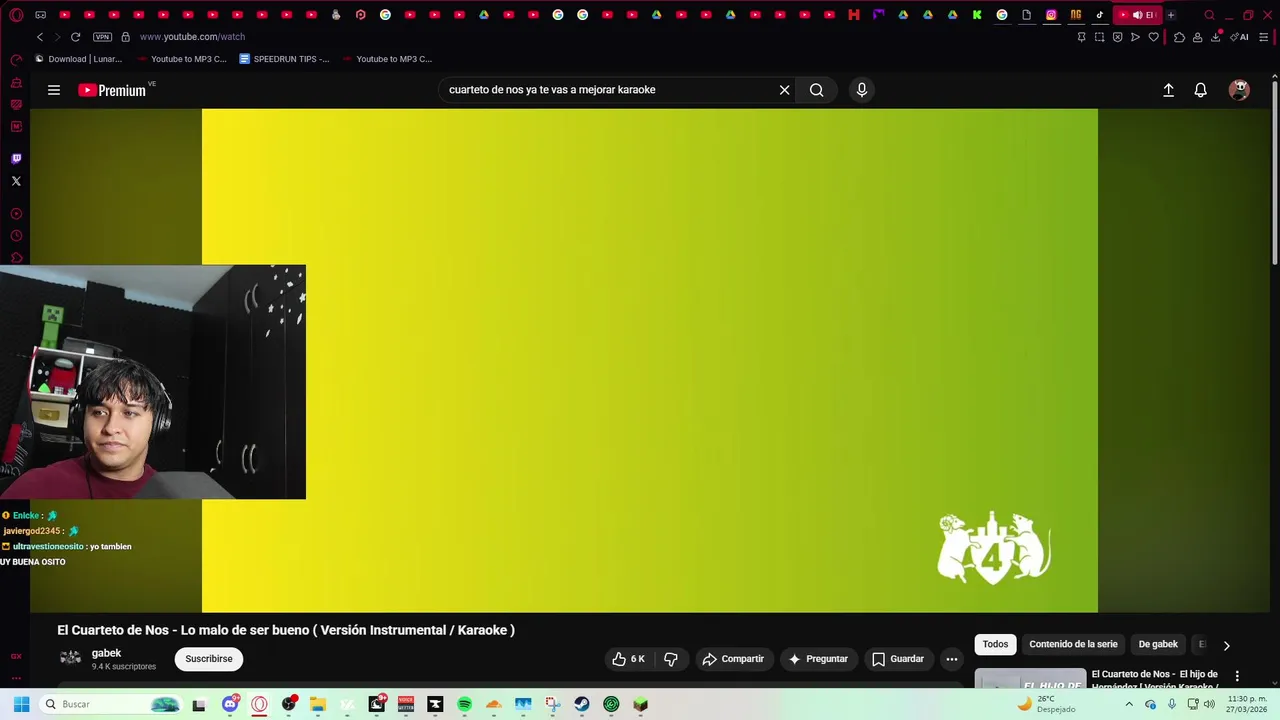Open Steam from the taskbar
Screen dimensions: 1280x720
tap(582, 704)
